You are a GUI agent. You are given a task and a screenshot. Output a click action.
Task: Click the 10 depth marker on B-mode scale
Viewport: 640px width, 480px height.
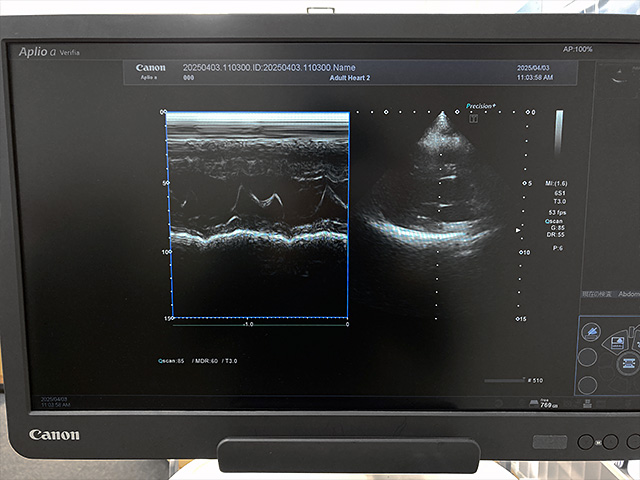tap(524, 252)
